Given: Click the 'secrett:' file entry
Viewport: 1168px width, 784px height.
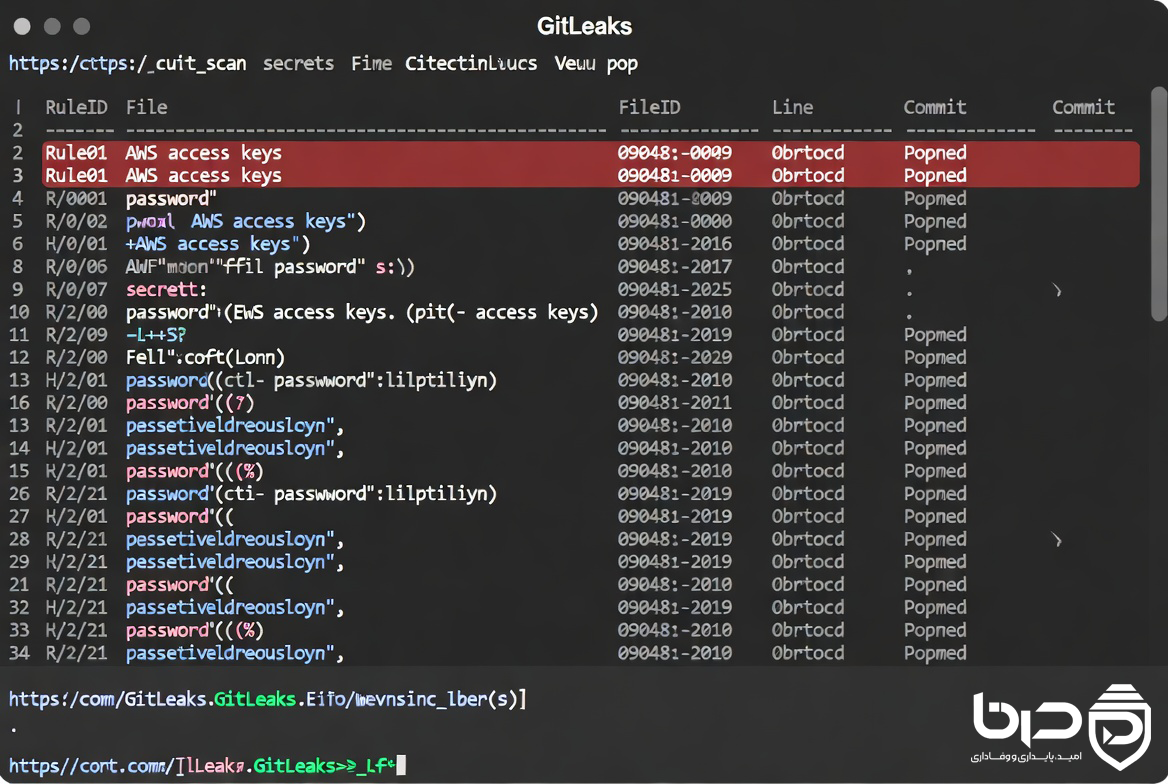Looking at the screenshot, I should tap(166, 290).
